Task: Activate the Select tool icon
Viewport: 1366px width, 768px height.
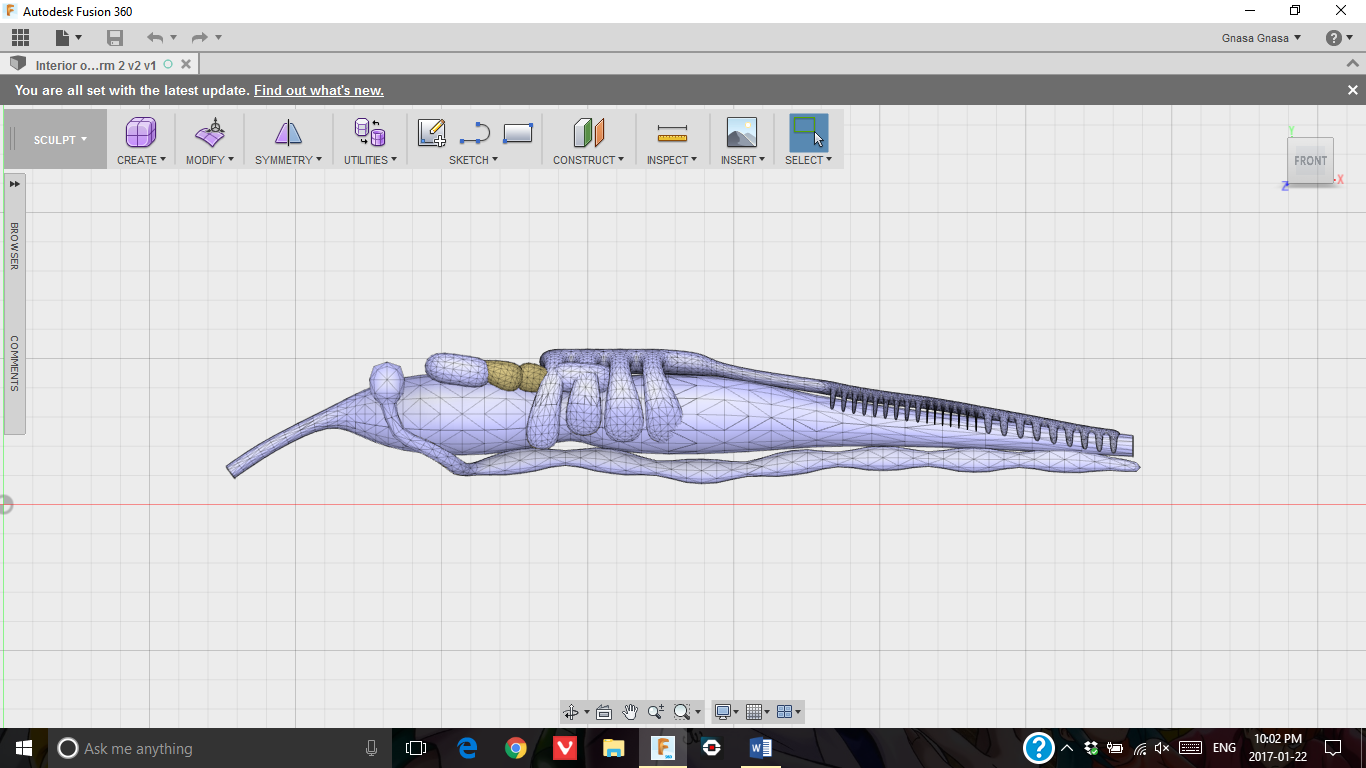Action: click(809, 133)
